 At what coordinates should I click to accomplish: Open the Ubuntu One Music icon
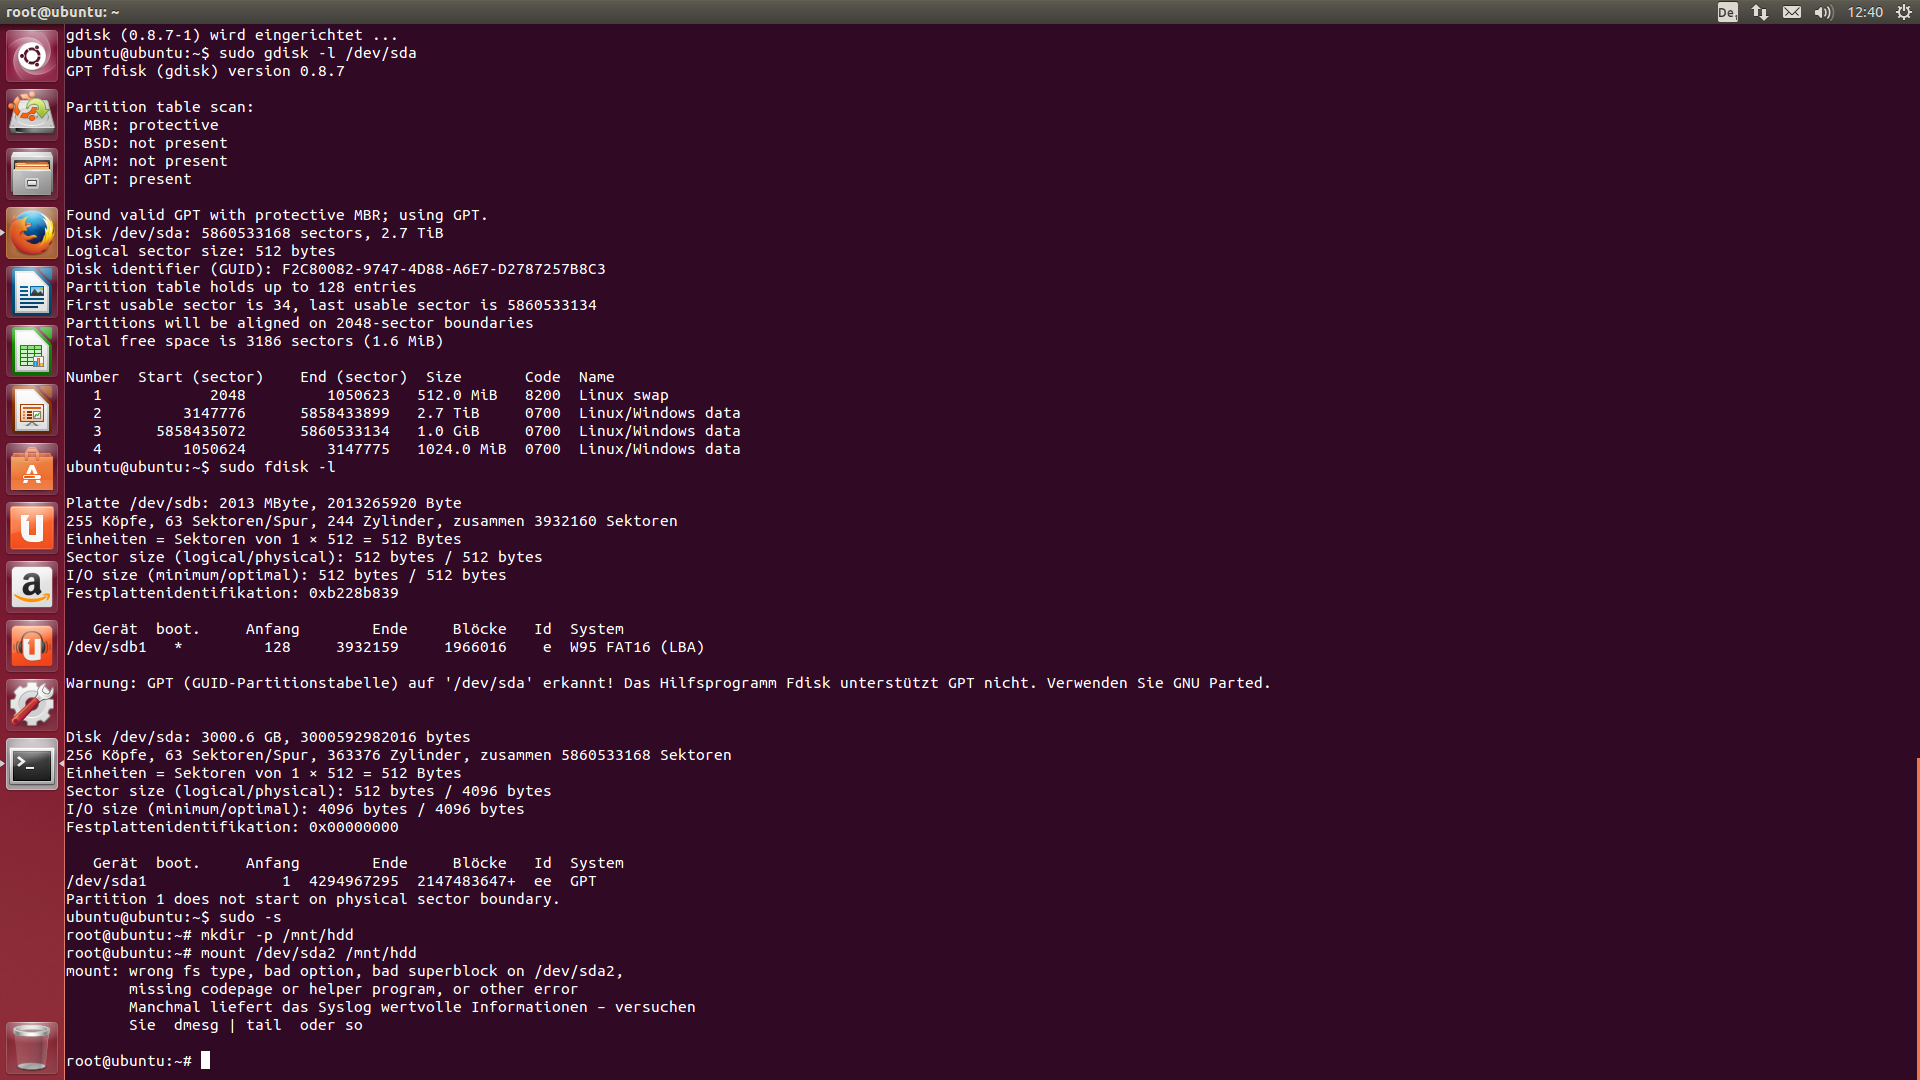click(x=32, y=646)
